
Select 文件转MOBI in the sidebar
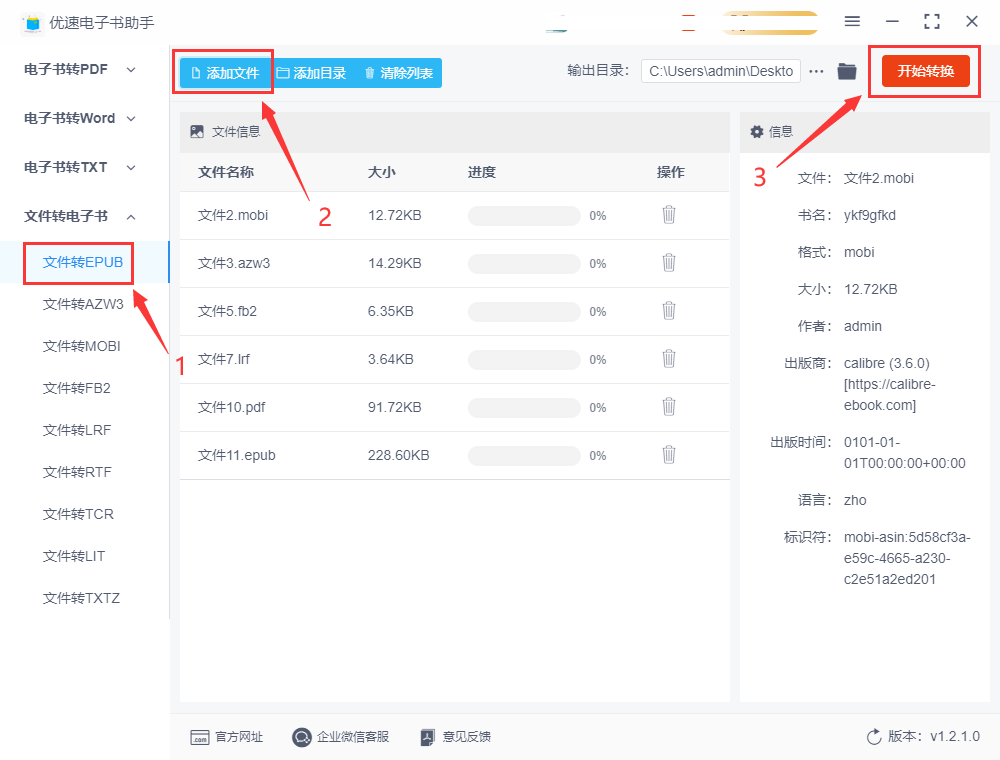click(x=82, y=346)
